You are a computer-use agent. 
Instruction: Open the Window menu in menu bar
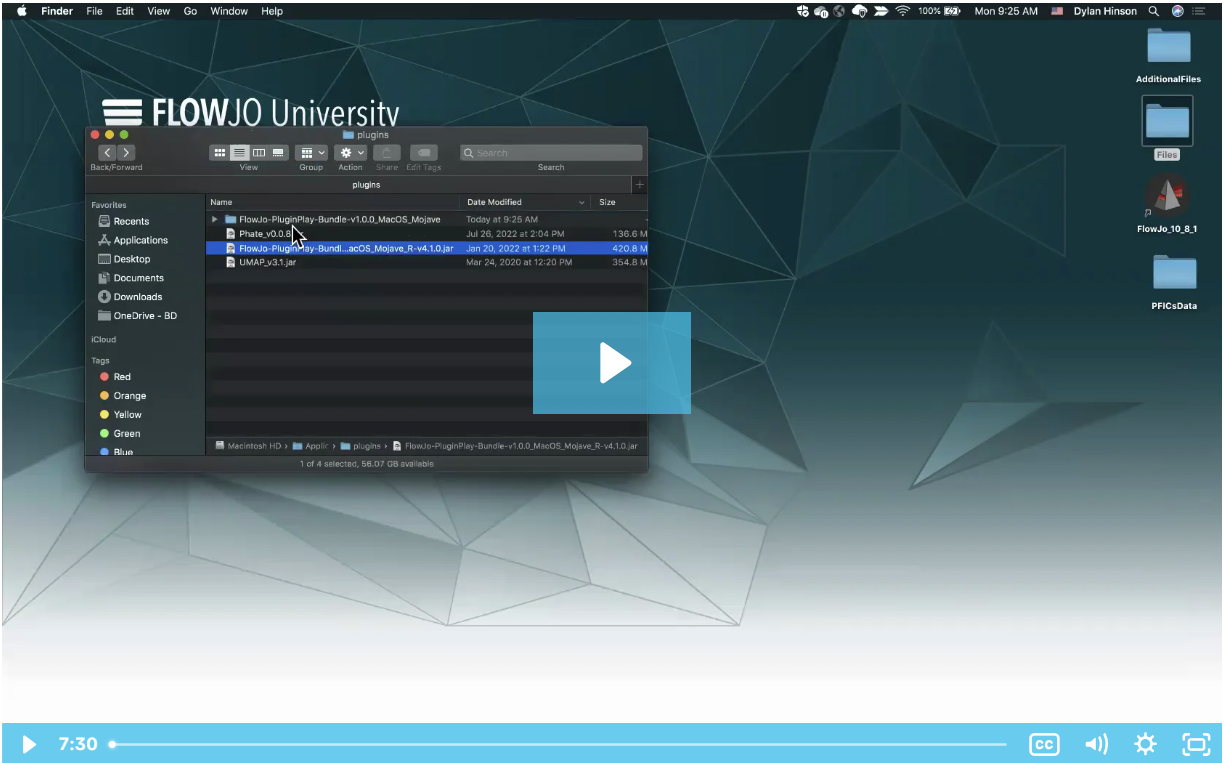[x=229, y=11]
